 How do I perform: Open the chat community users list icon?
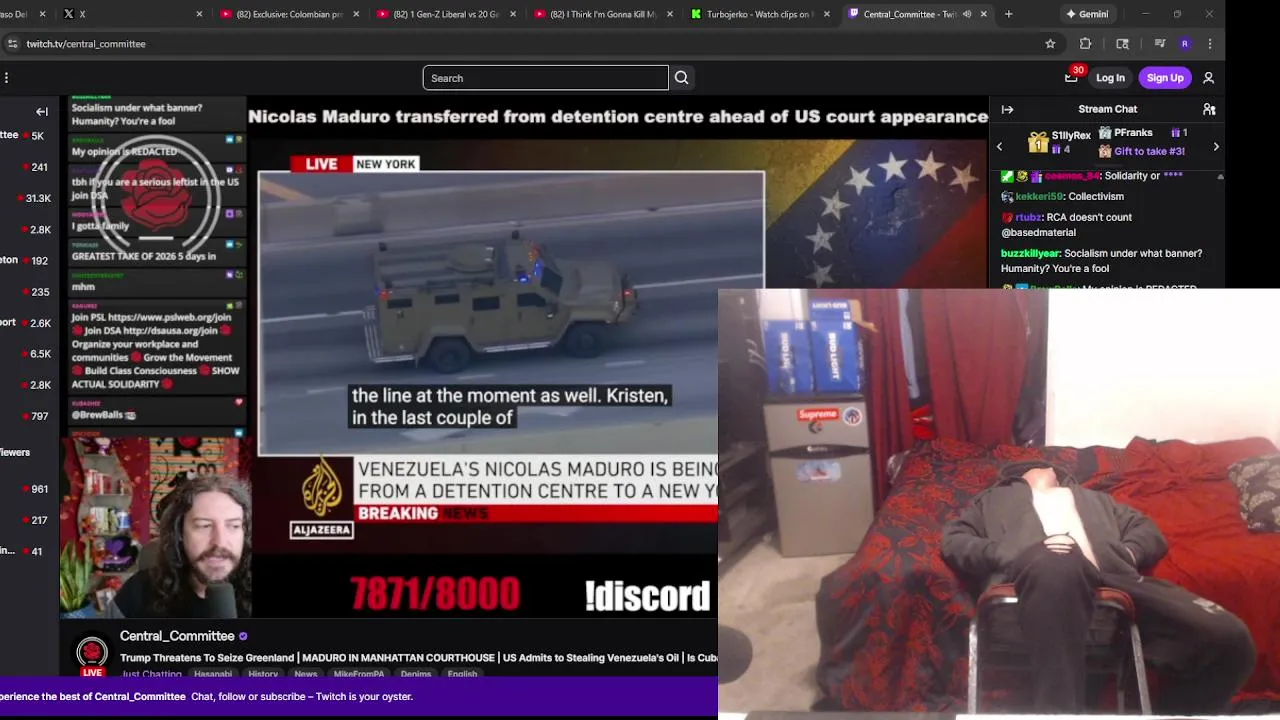[1209, 109]
